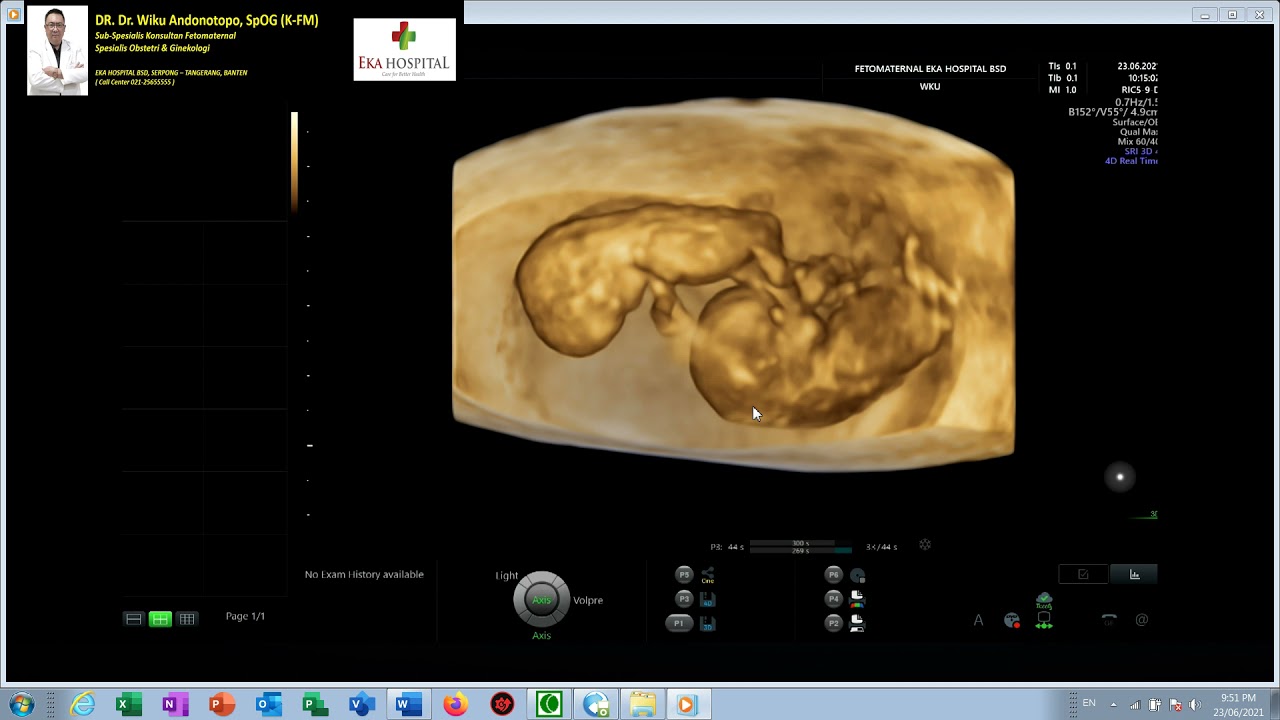Click the '4D Real Time' mode label
Screen dimensions: 1280x720
1131,161
